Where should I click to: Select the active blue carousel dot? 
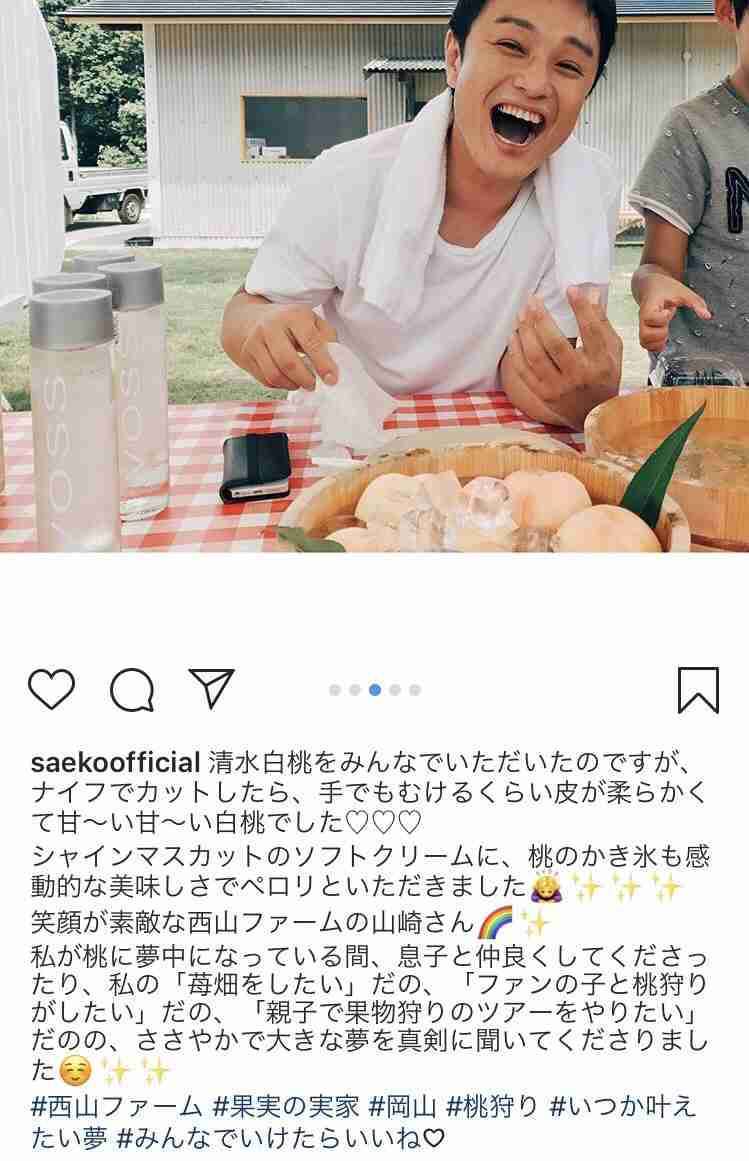tap(374, 690)
